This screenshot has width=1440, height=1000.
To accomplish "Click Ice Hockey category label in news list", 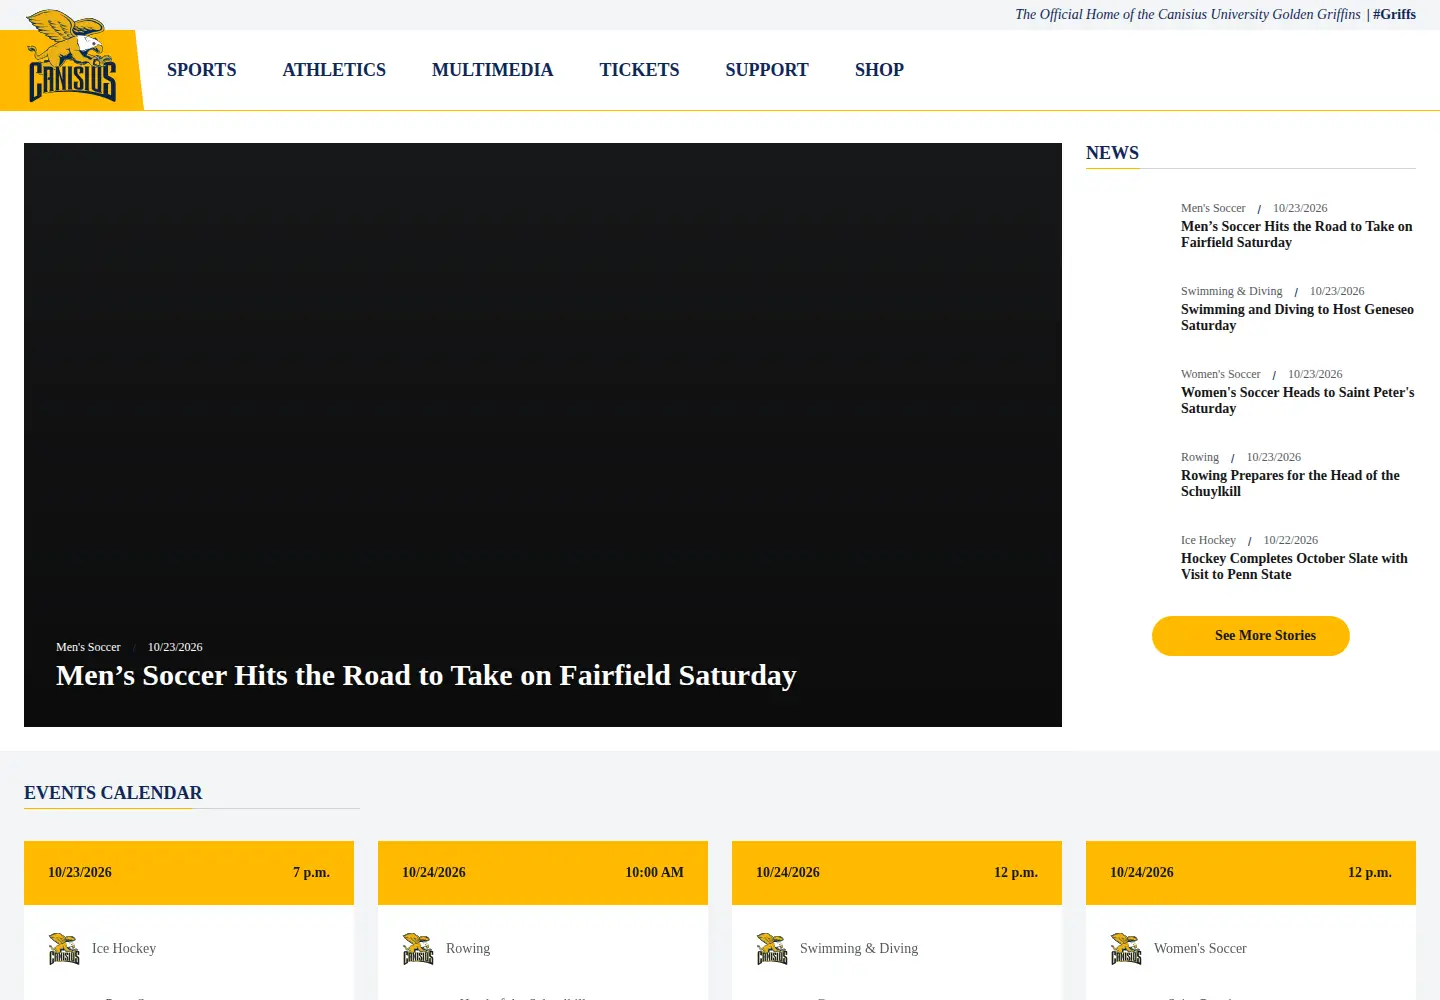I will click(1208, 540).
